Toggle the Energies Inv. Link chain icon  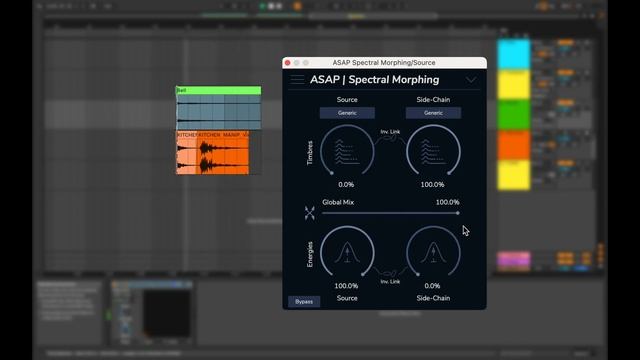click(390, 273)
